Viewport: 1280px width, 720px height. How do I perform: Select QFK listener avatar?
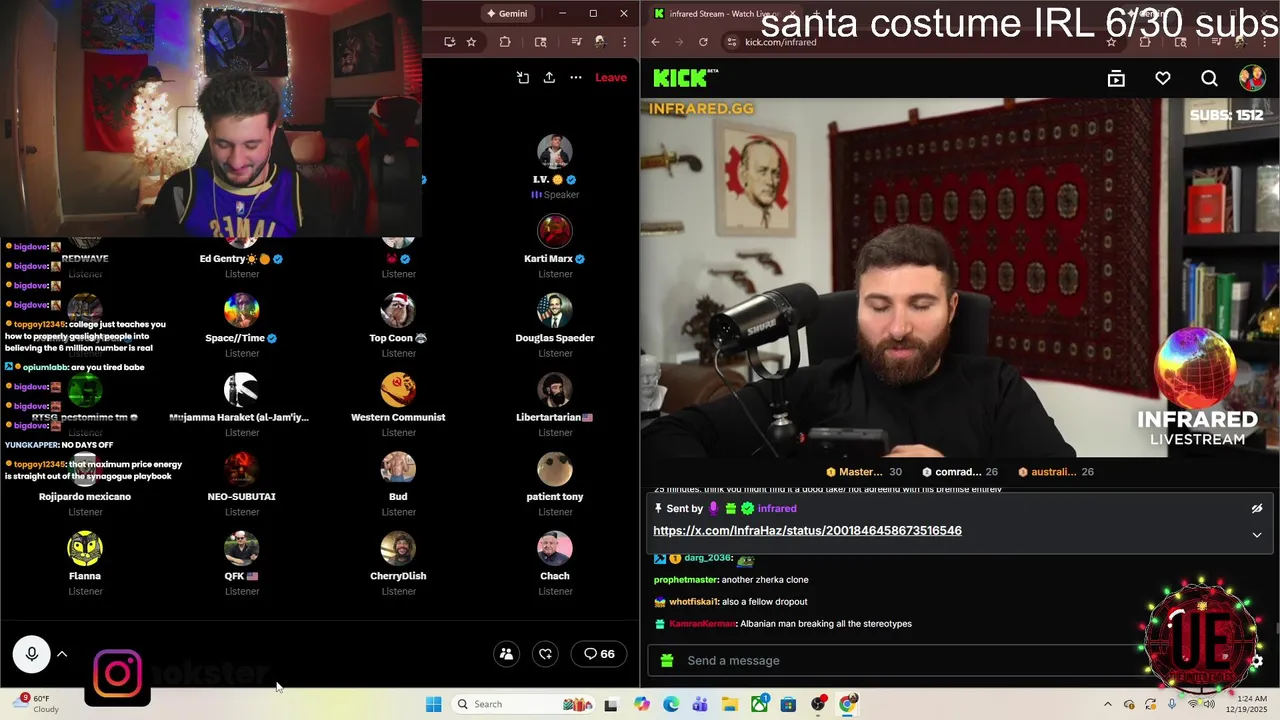pos(241,549)
